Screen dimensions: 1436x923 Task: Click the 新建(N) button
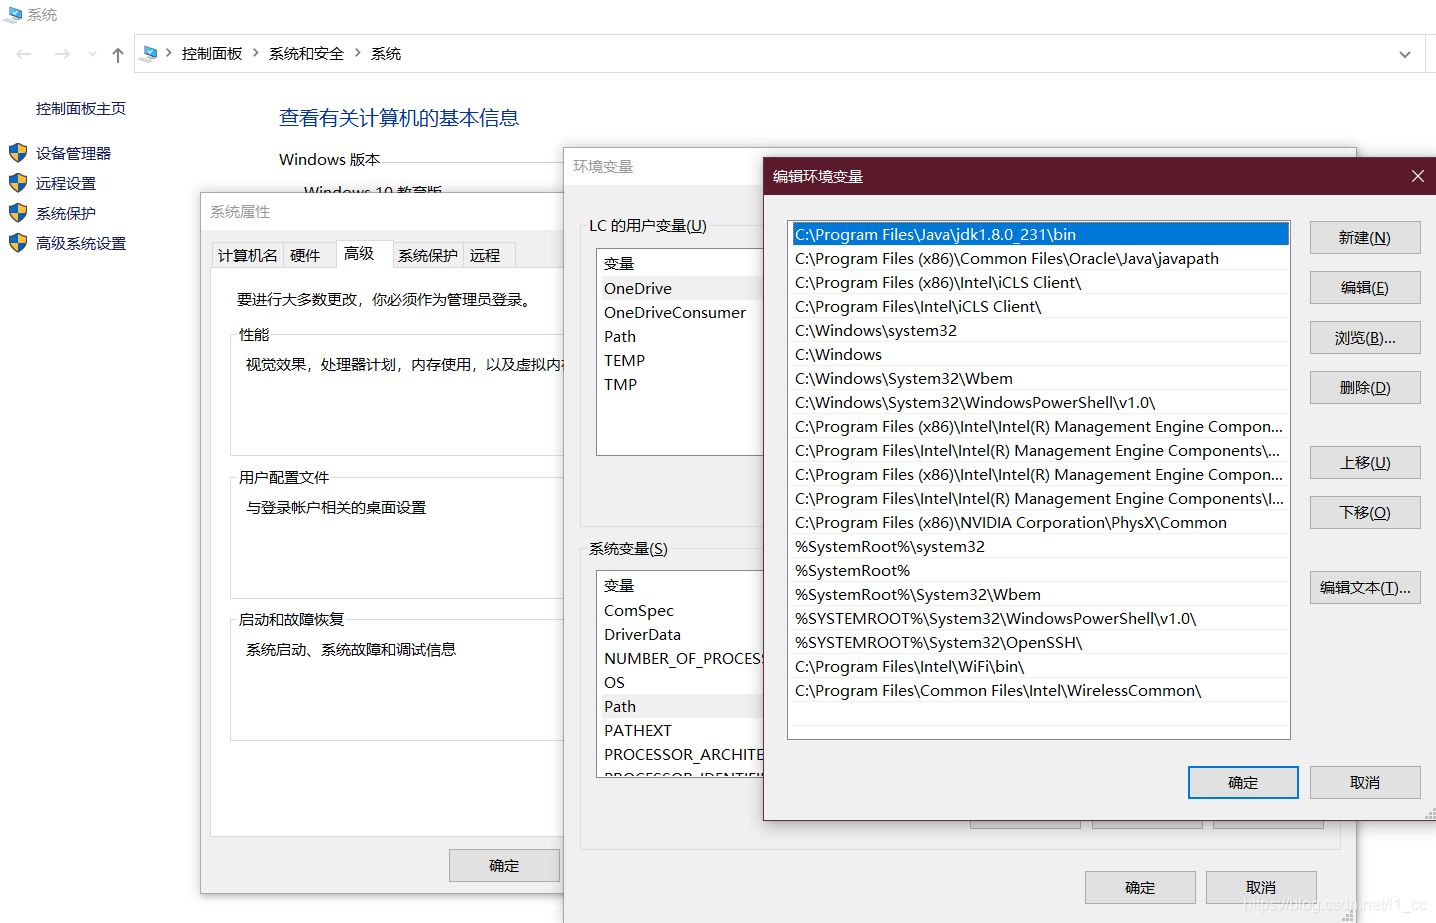coord(1365,237)
